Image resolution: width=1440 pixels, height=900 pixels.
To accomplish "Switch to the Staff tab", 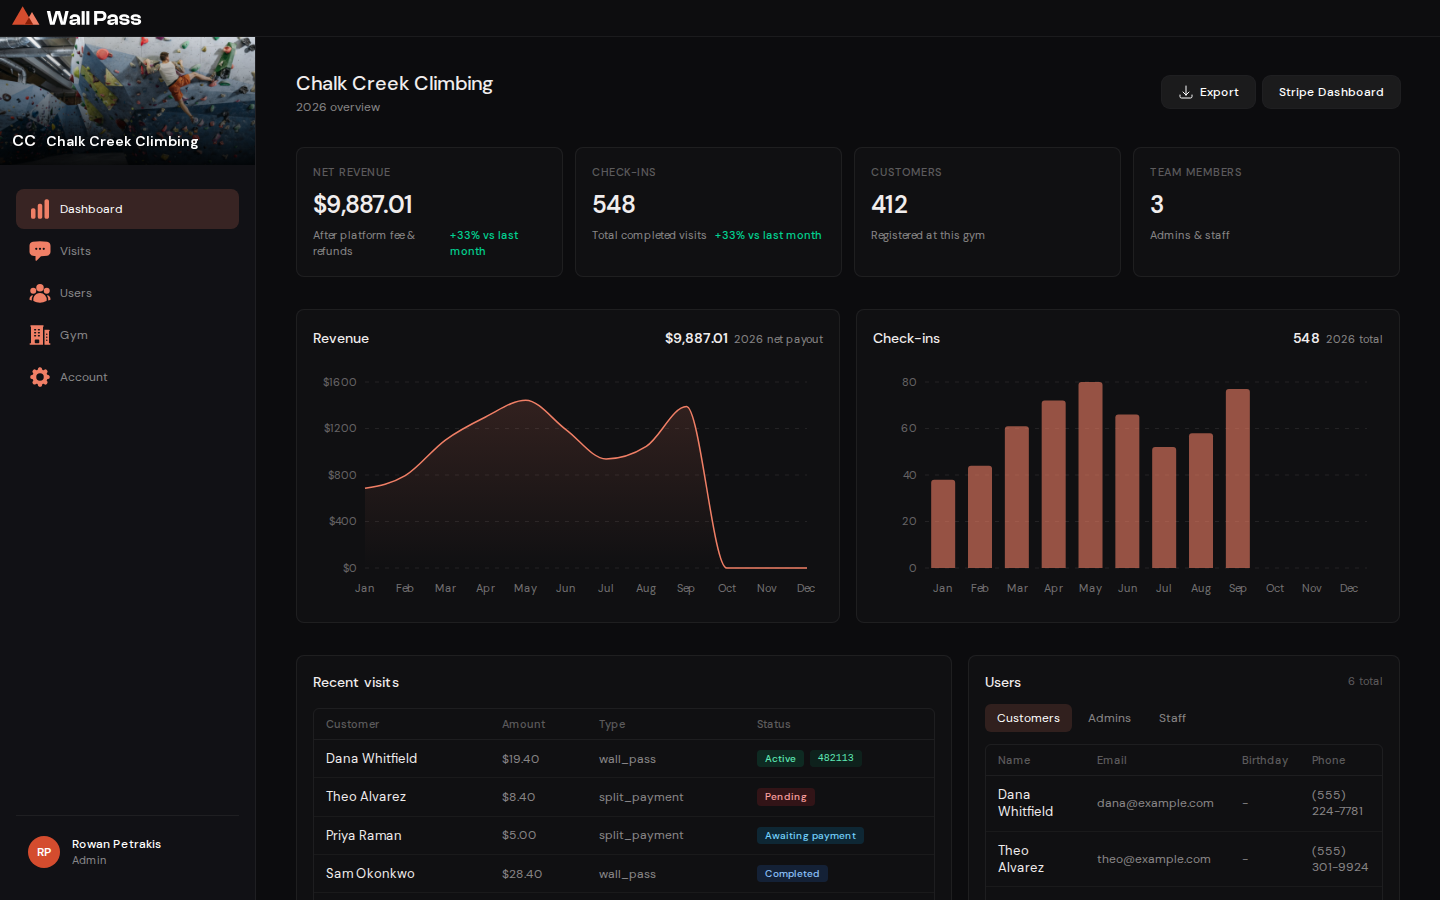I will tap(1172, 718).
